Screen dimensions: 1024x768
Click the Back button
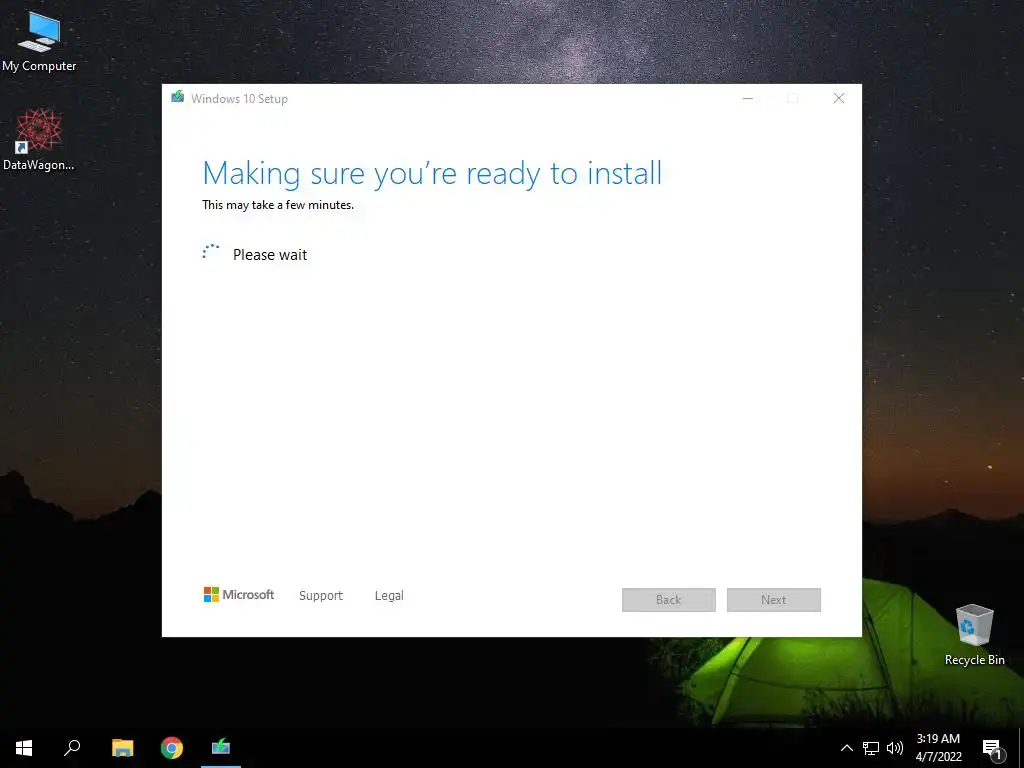(669, 600)
